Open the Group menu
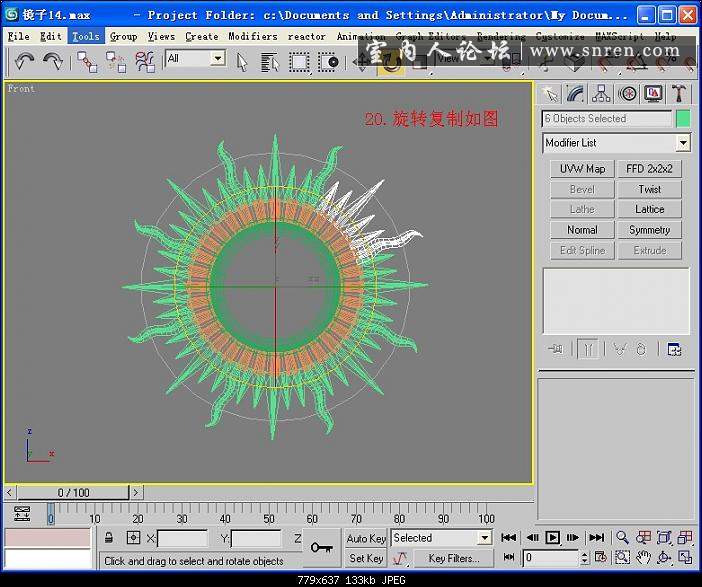Screen dimensions: 702x587 pyautogui.click(x=123, y=36)
